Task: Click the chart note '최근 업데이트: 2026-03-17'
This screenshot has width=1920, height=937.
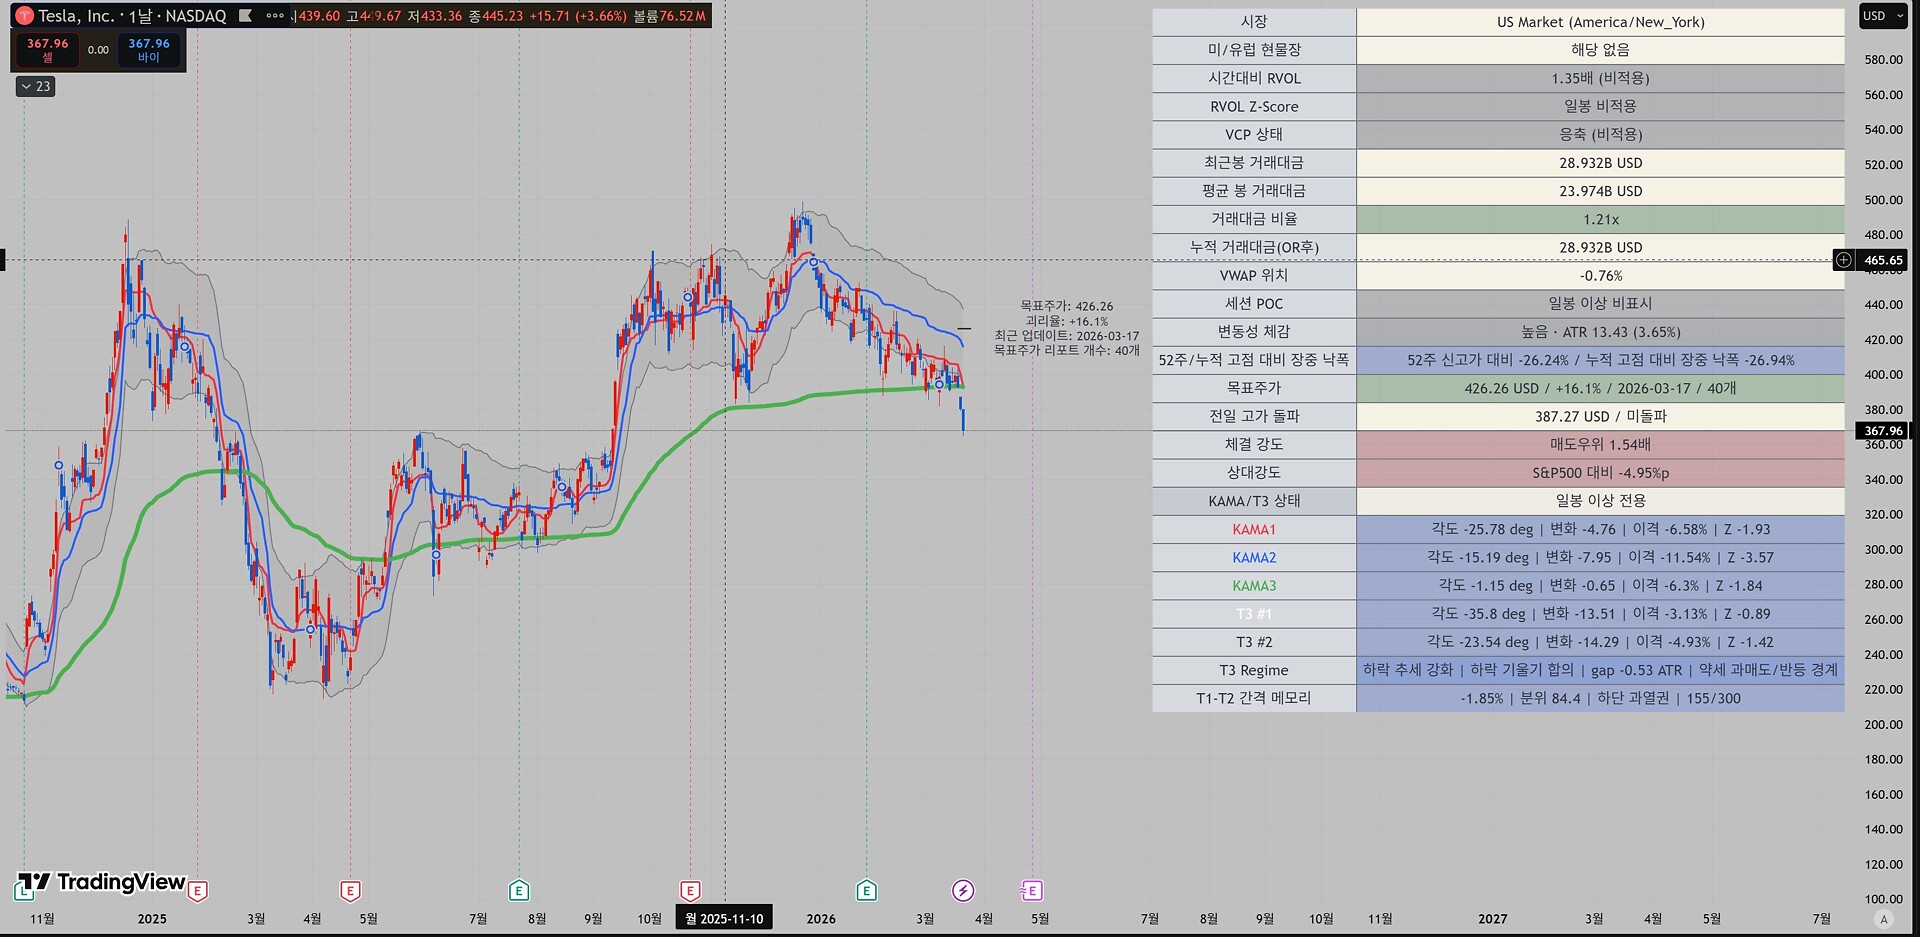Action: click(x=1067, y=336)
